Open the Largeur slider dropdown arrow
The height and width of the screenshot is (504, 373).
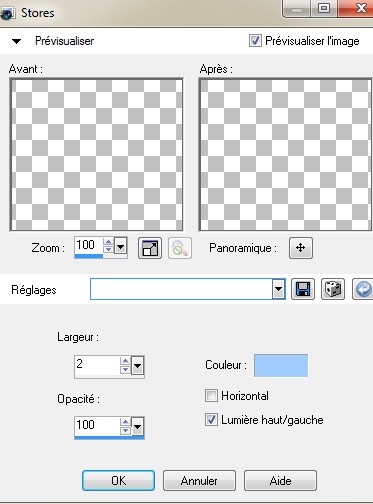point(137,366)
